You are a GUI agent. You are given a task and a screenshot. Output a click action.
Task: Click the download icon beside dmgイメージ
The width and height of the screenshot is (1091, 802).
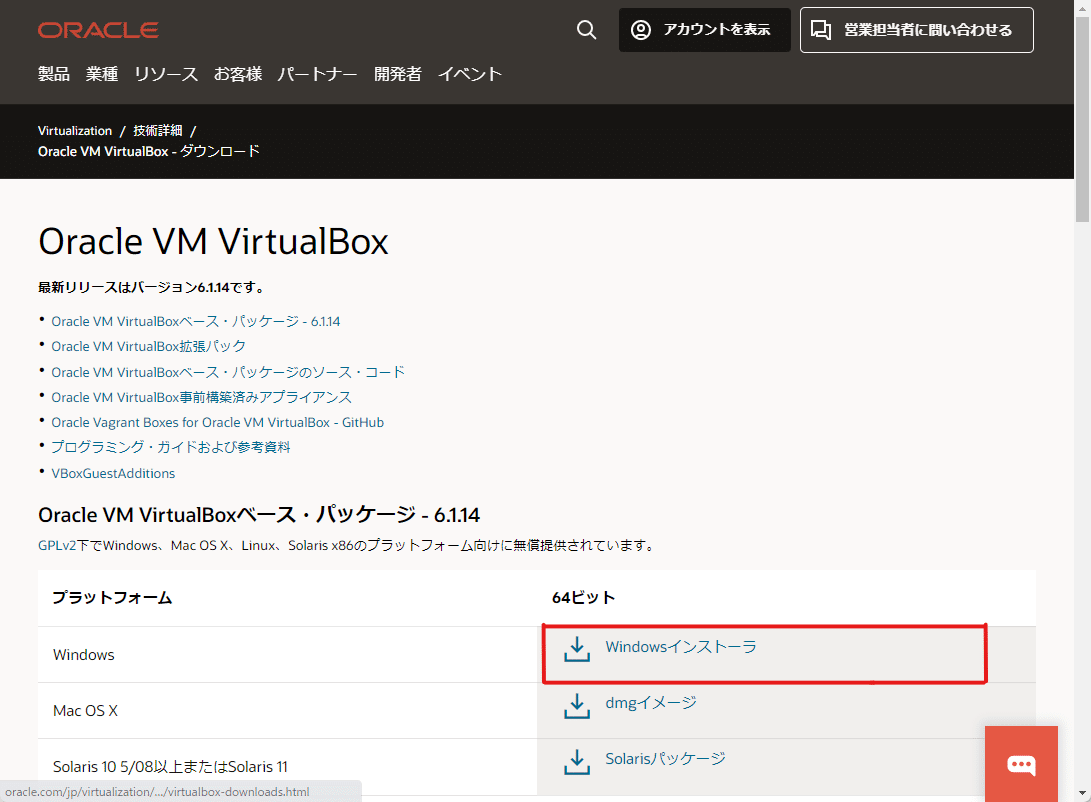pyautogui.click(x=577, y=705)
